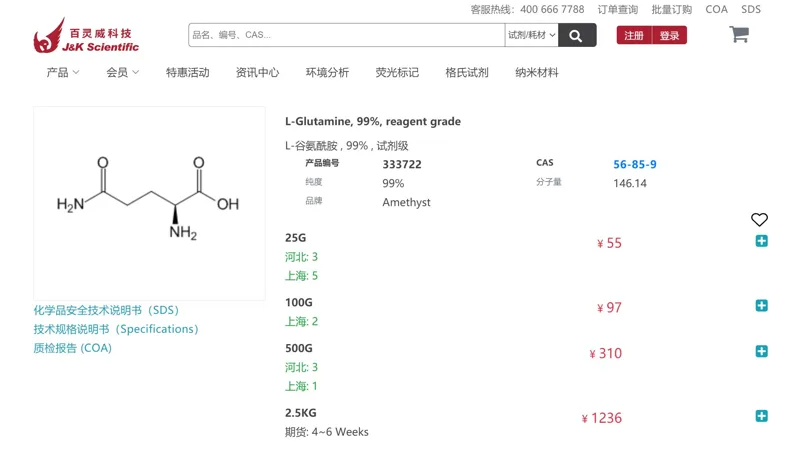Click hotline number 400 666 7788

click(x=552, y=10)
